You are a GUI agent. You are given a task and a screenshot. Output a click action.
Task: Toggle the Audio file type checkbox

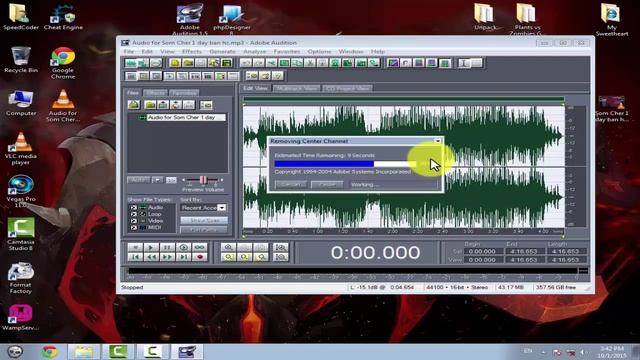pyautogui.click(x=134, y=208)
